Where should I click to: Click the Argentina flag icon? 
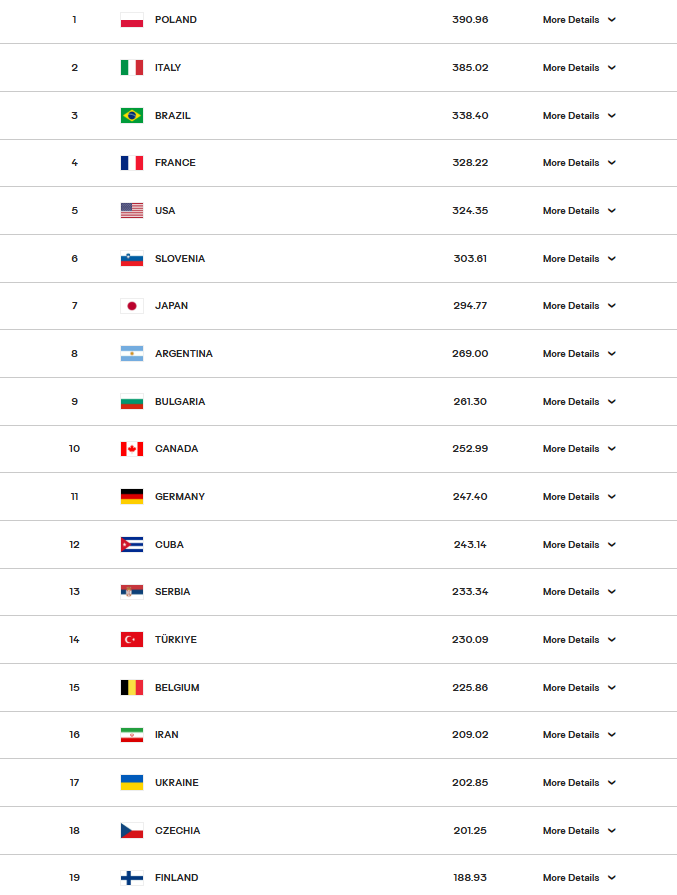pos(132,354)
